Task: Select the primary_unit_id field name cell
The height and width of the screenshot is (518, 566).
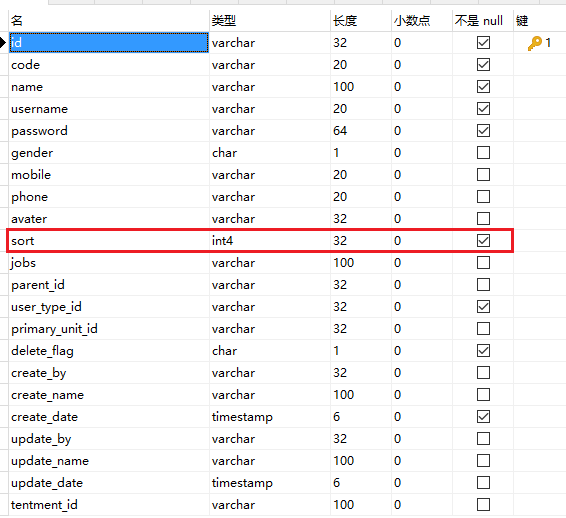Action: tap(109, 329)
